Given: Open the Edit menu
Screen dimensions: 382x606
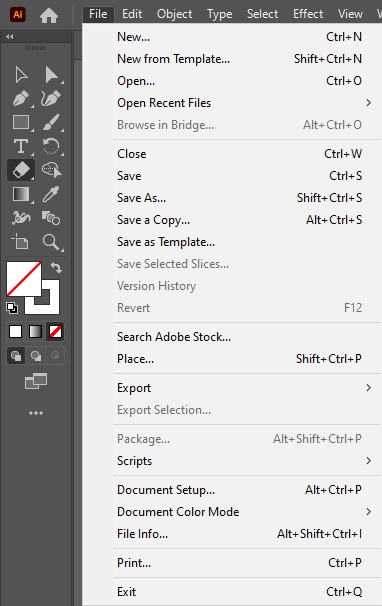Looking at the screenshot, I should pos(132,14).
